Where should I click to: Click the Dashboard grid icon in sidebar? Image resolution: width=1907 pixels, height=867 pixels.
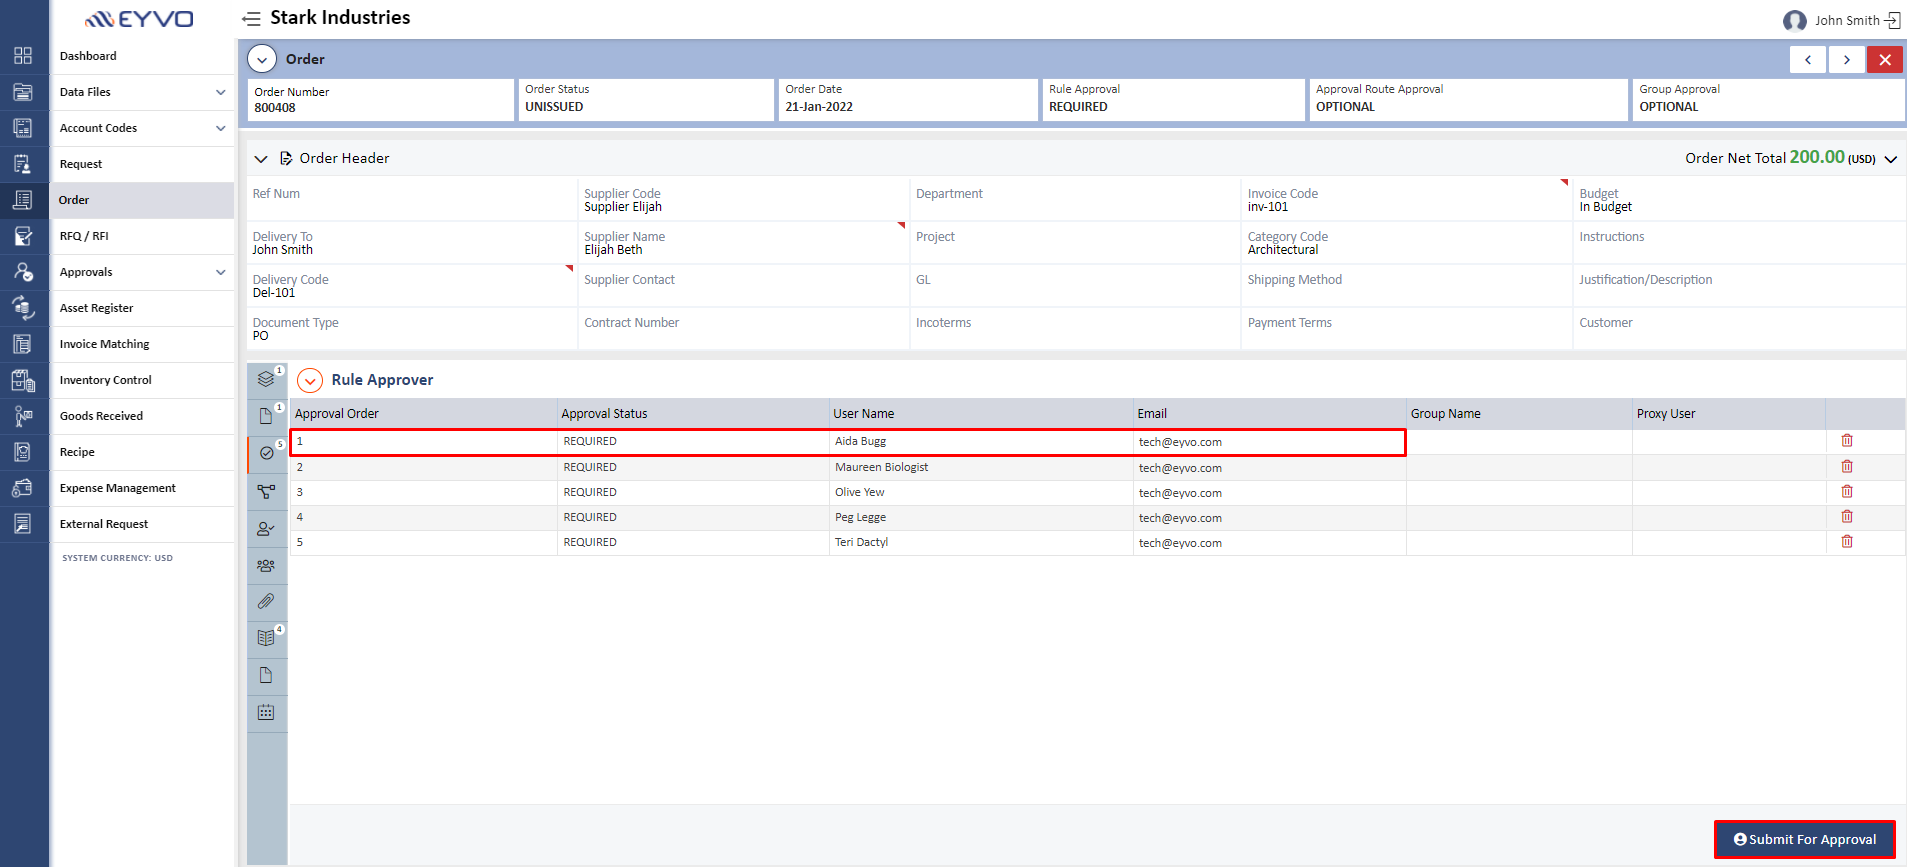click(23, 56)
